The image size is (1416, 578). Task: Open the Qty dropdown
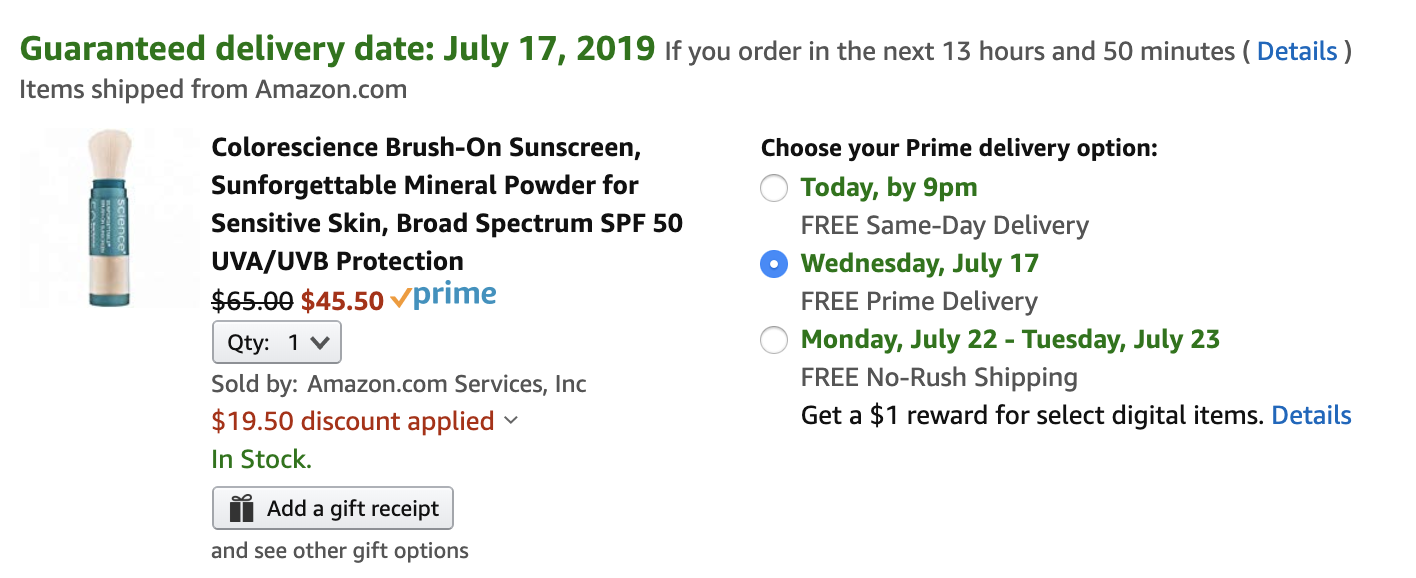[277, 342]
